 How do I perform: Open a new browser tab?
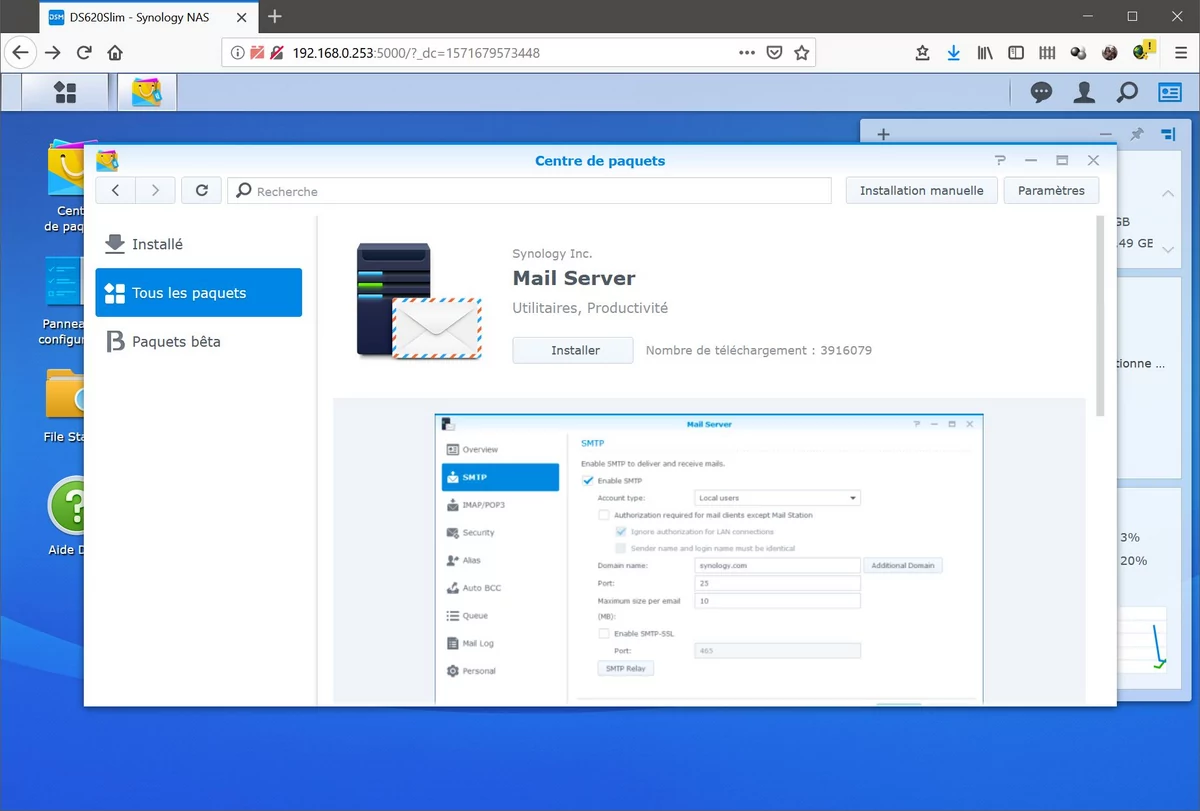pyautogui.click(x=275, y=16)
